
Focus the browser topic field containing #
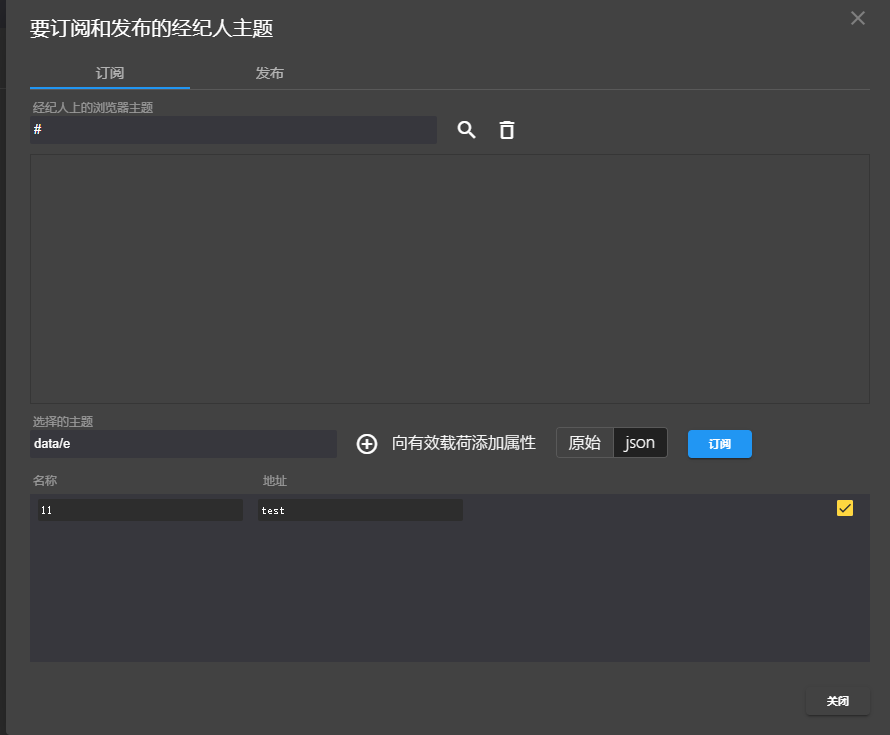tap(233, 130)
